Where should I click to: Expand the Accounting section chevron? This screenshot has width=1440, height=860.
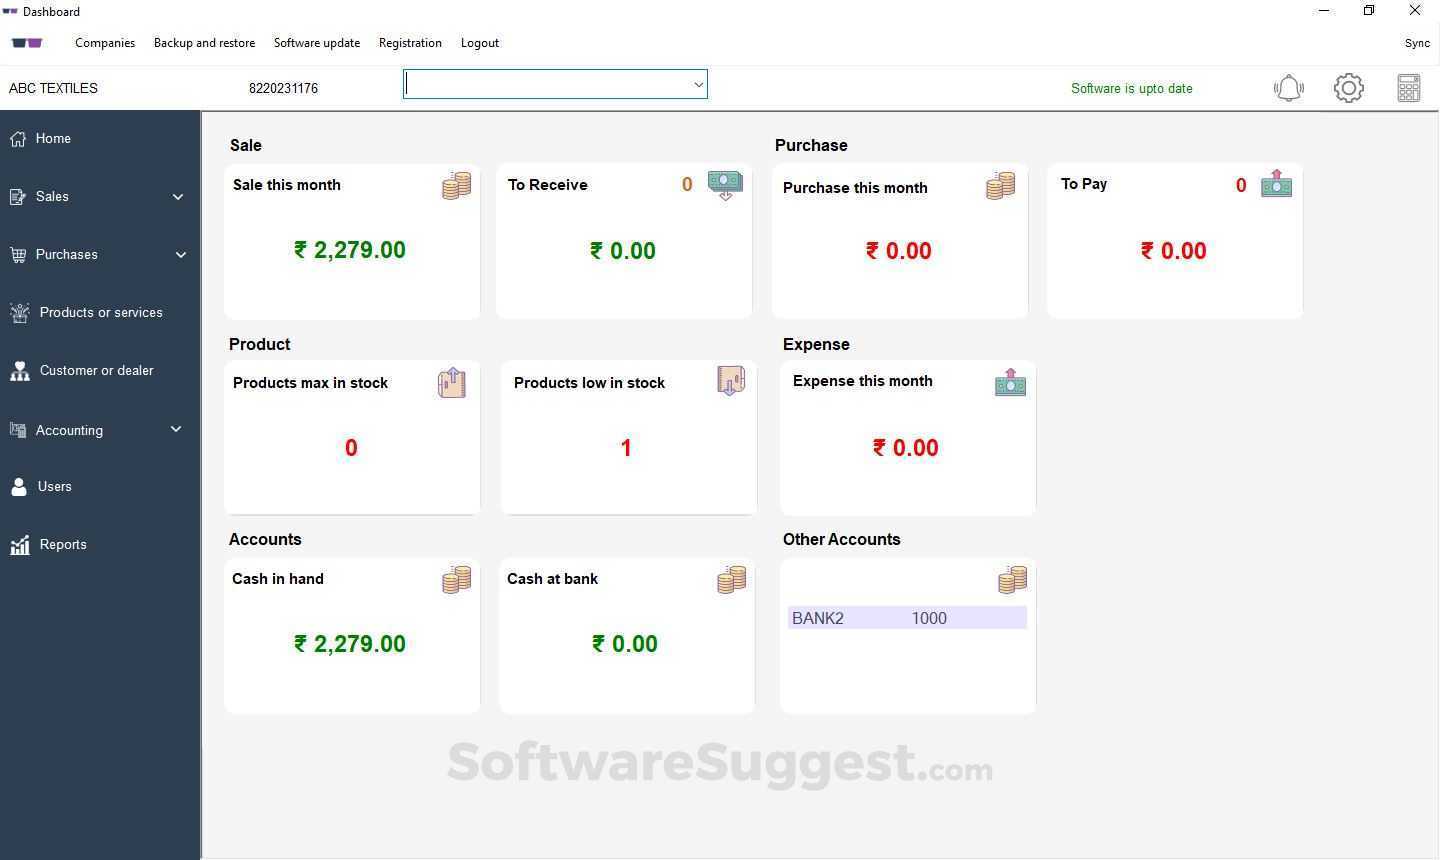coord(176,430)
